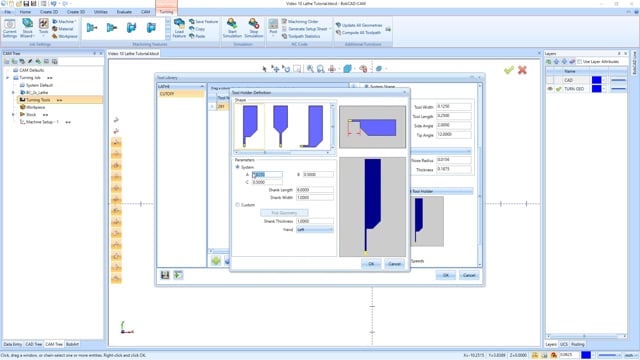This screenshot has height=360, width=640.
Task: Launch the Stock Wizard icon
Action: coord(27,28)
